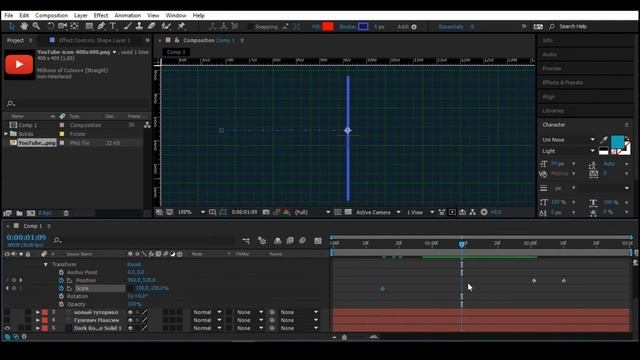Select the Horizontal Type tool
640x360 pixels.
113,26
